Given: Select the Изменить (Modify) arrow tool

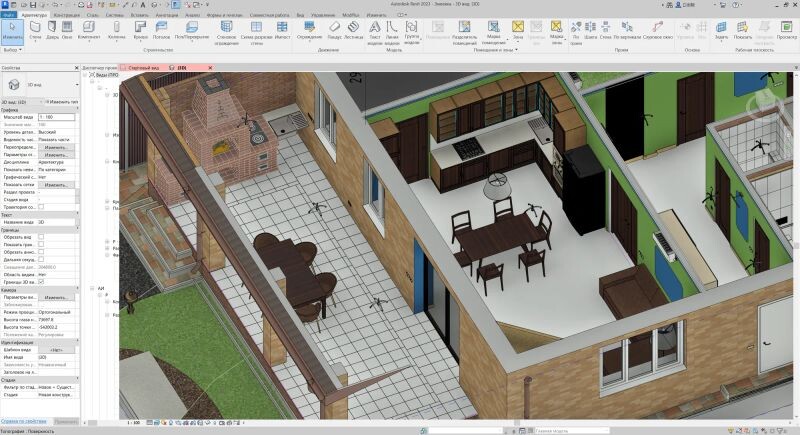Looking at the screenshot, I should click(x=12, y=29).
